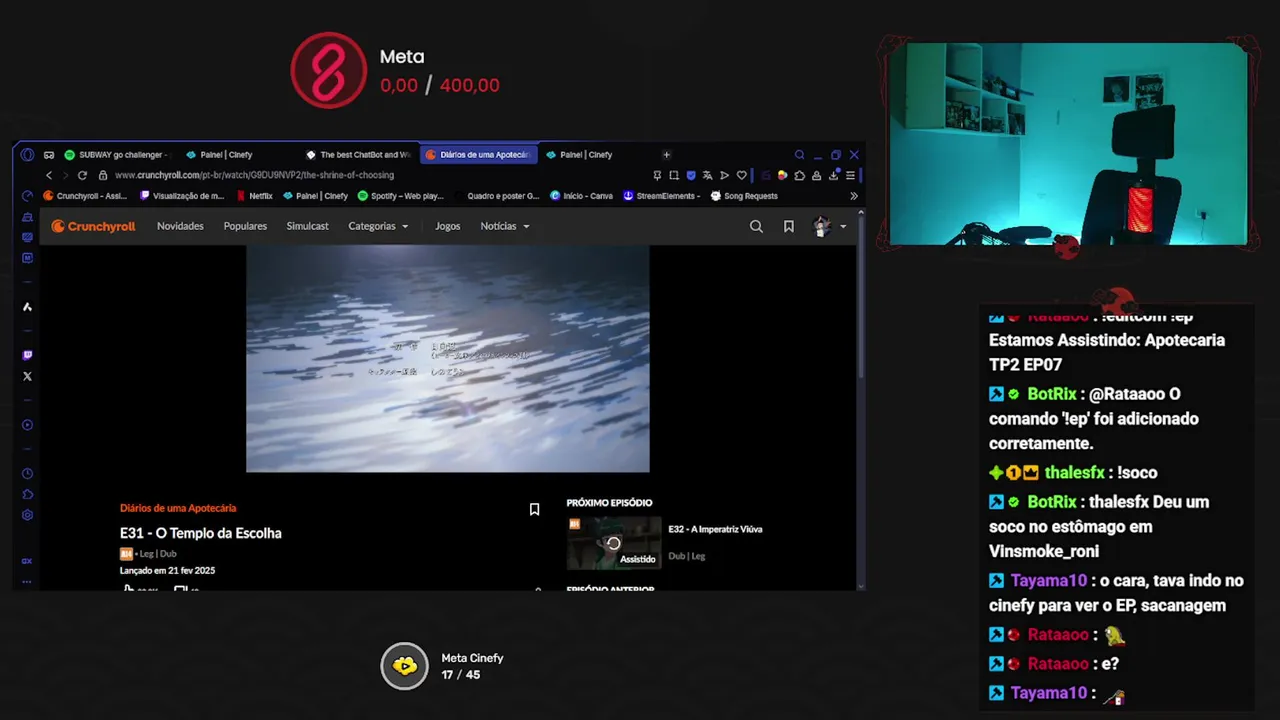The image size is (1280, 720).
Task: Open StreamElements bookmark
Action: click(x=661, y=196)
